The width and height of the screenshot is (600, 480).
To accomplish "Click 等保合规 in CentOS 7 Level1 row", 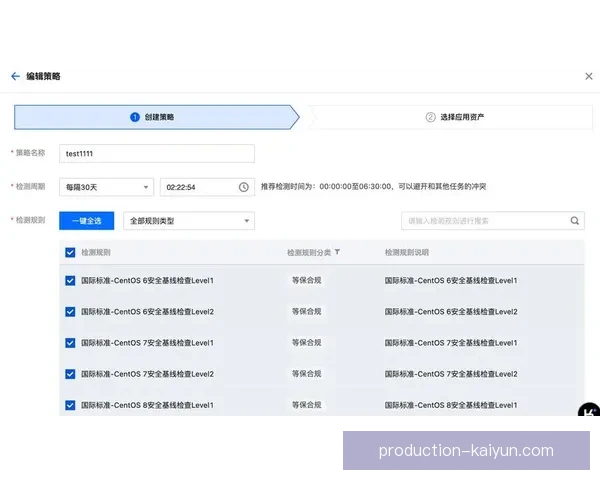I will coord(307,342).
